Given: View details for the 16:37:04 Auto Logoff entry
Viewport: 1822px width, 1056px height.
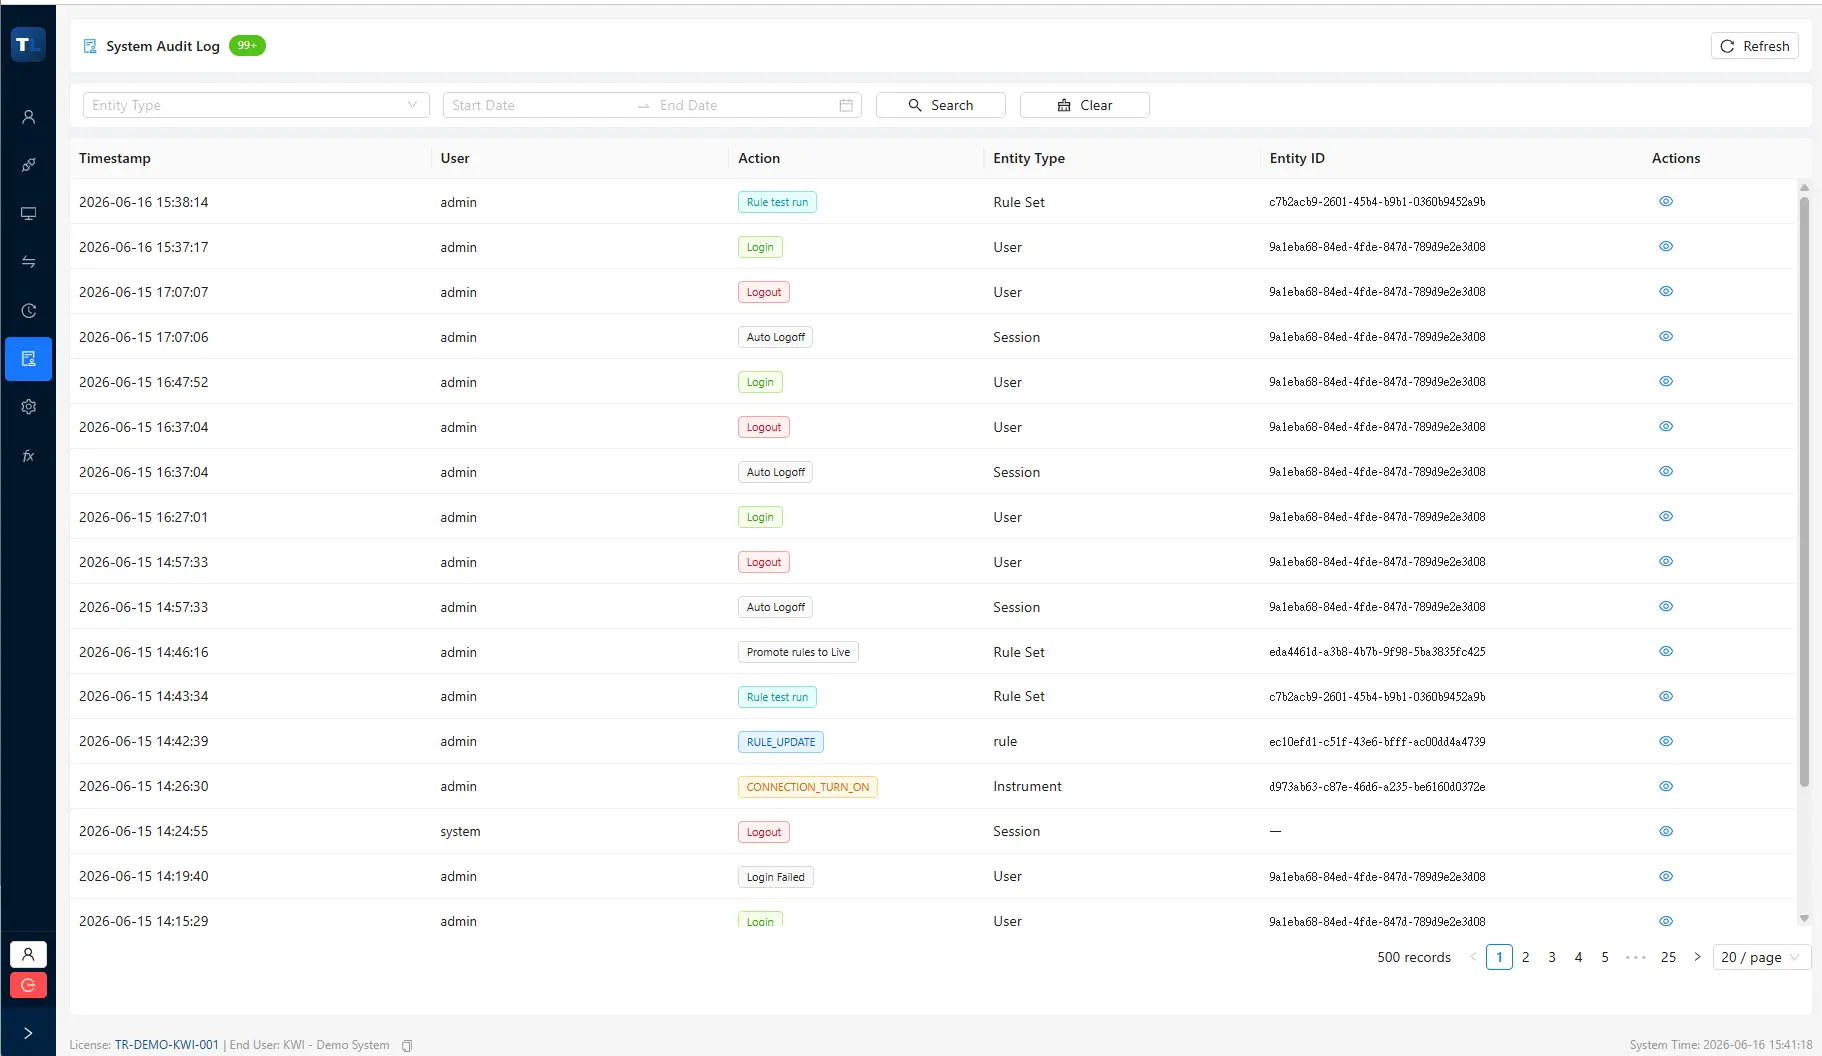Looking at the screenshot, I should pyautogui.click(x=1665, y=471).
